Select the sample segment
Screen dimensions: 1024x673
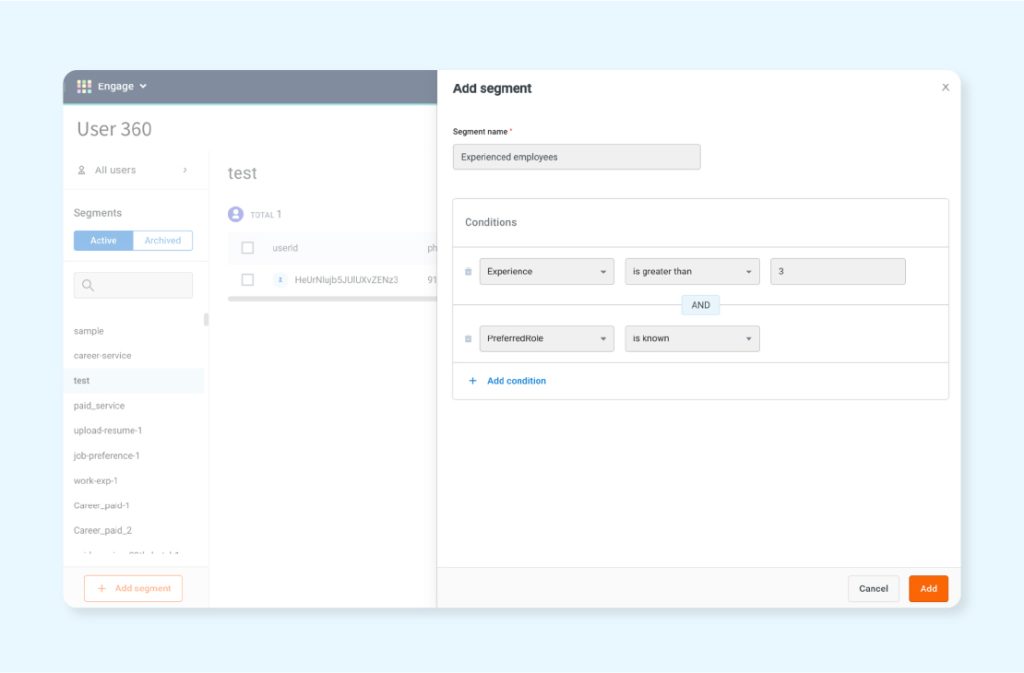(x=89, y=331)
